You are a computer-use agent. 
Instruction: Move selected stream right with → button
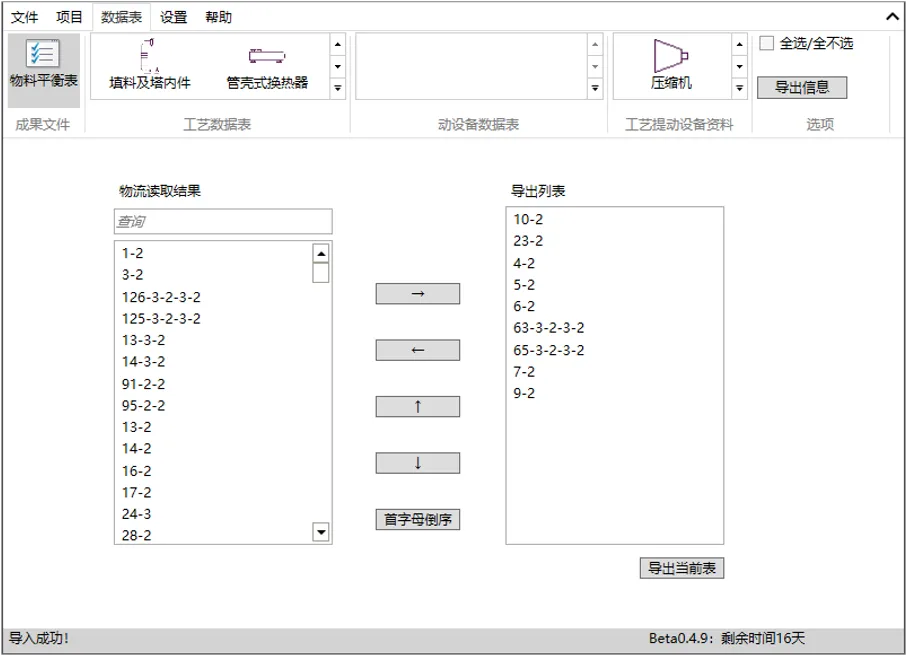pos(418,294)
